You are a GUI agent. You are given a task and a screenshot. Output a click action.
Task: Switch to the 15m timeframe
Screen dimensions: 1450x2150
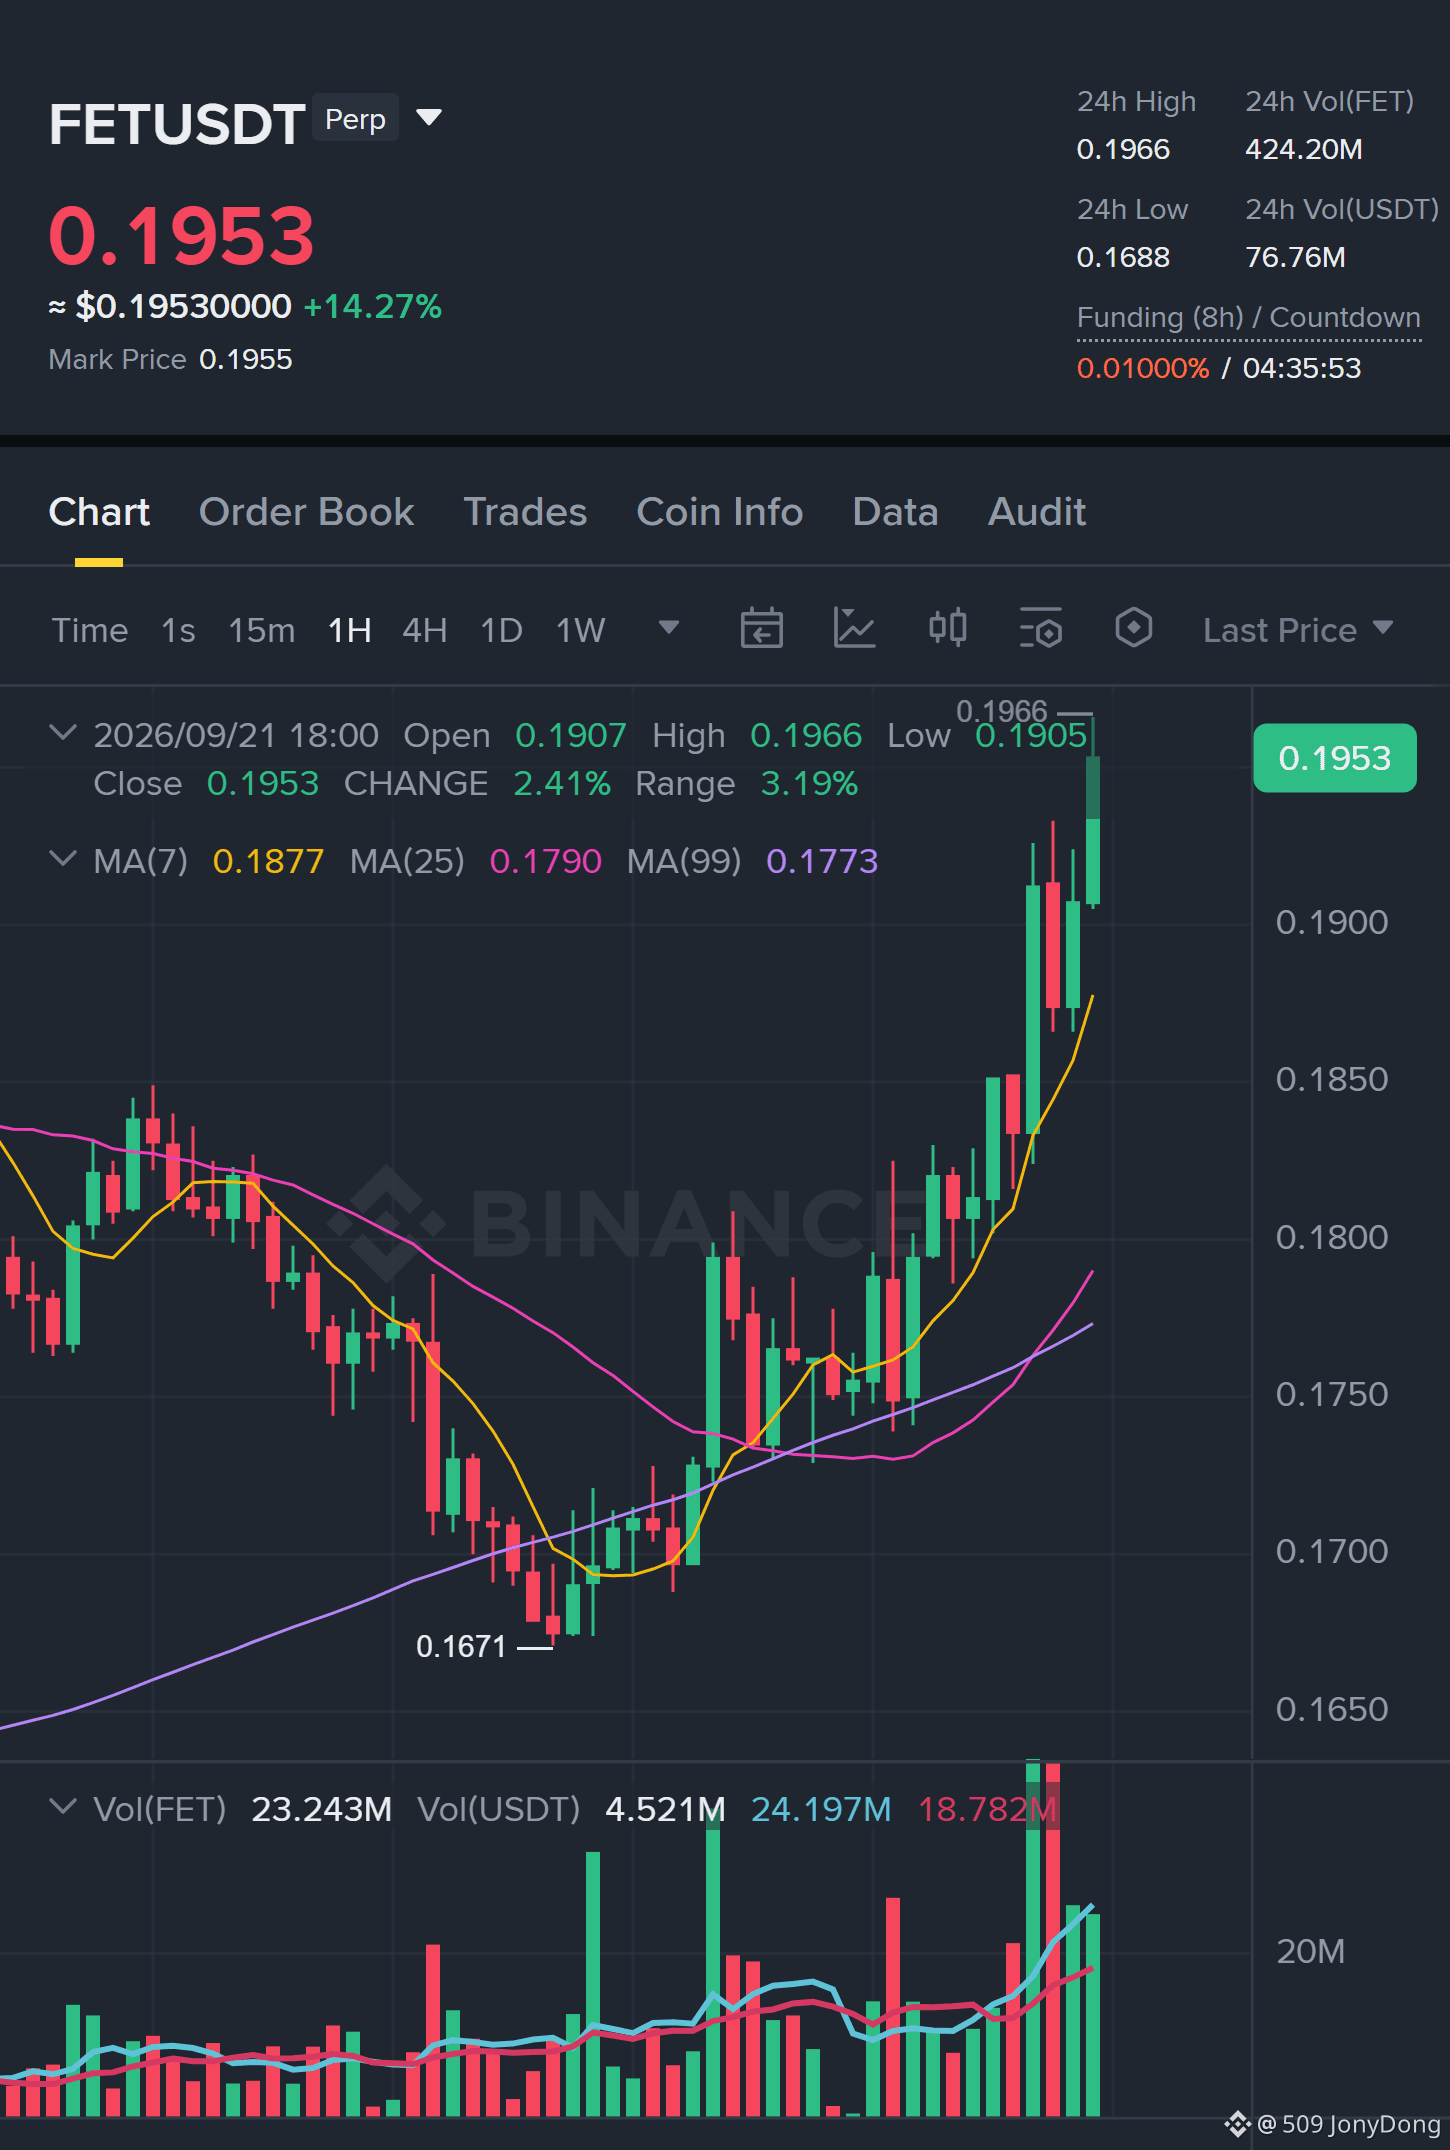pyautogui.click(x=261, y=630)
